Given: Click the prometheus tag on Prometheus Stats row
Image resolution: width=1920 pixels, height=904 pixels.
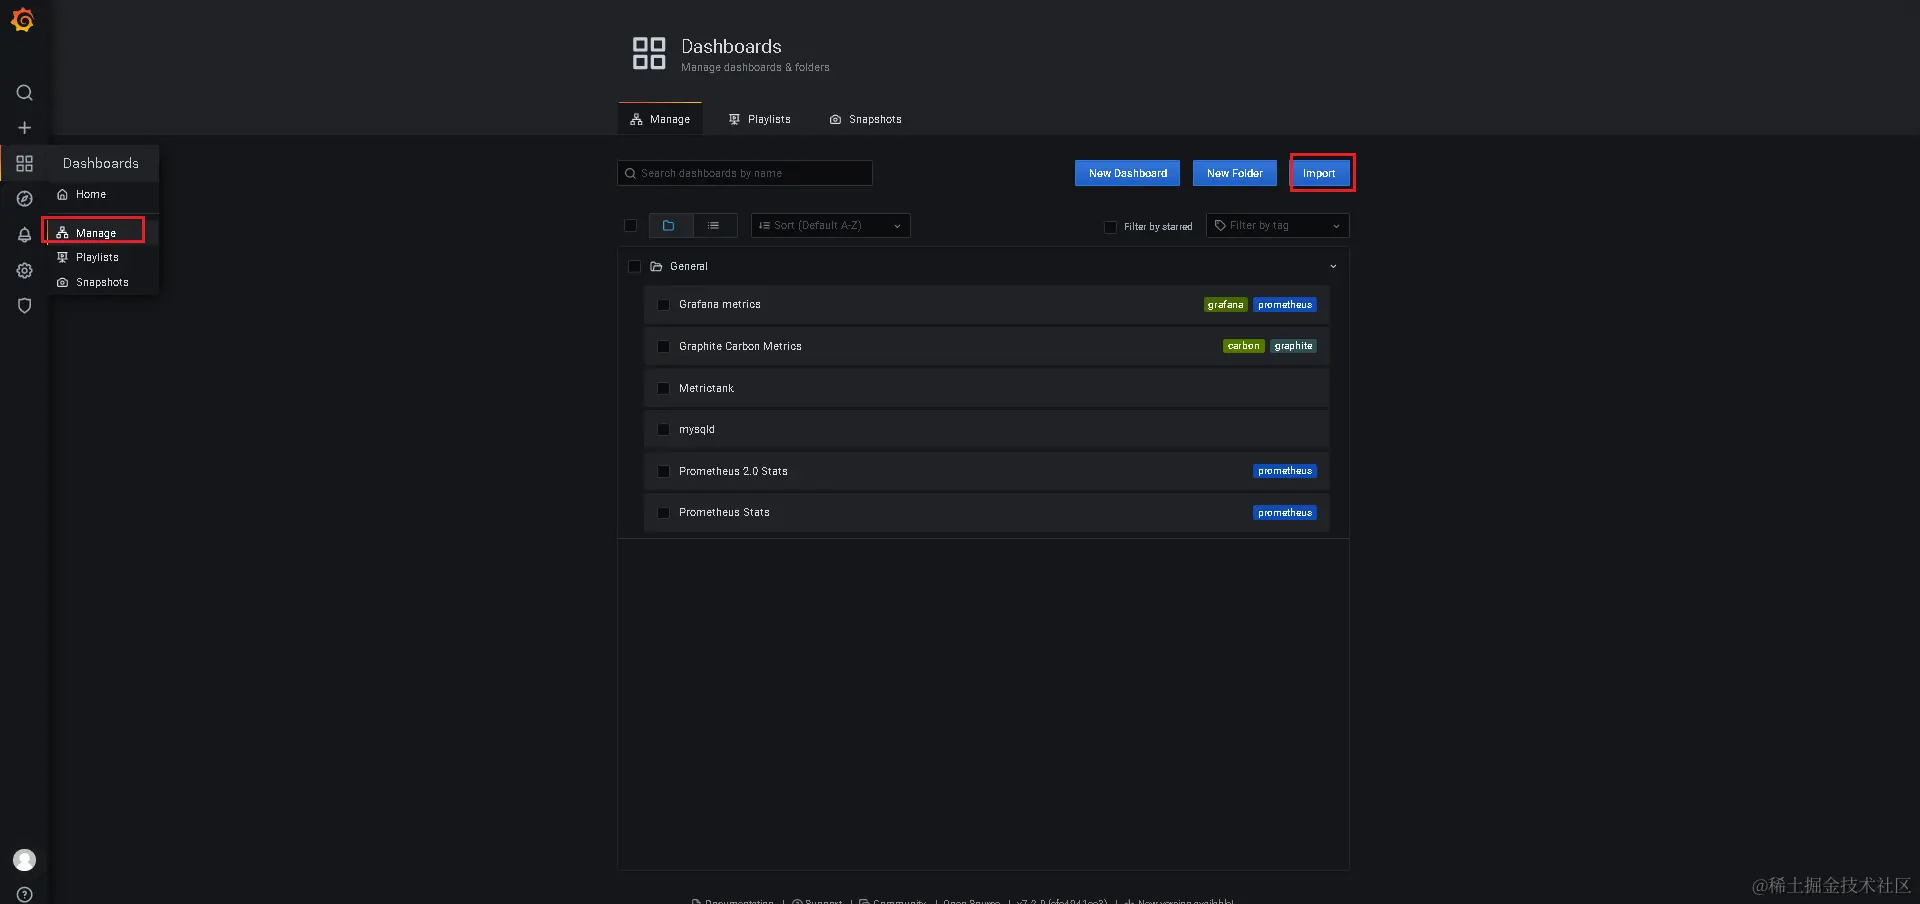Looking at the screenshot, I should coord(1285,513).
